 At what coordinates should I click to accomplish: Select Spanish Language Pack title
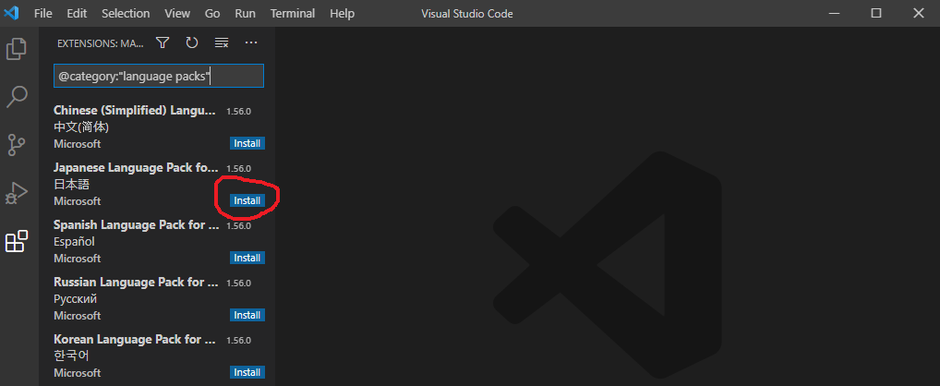coord(137,225)
